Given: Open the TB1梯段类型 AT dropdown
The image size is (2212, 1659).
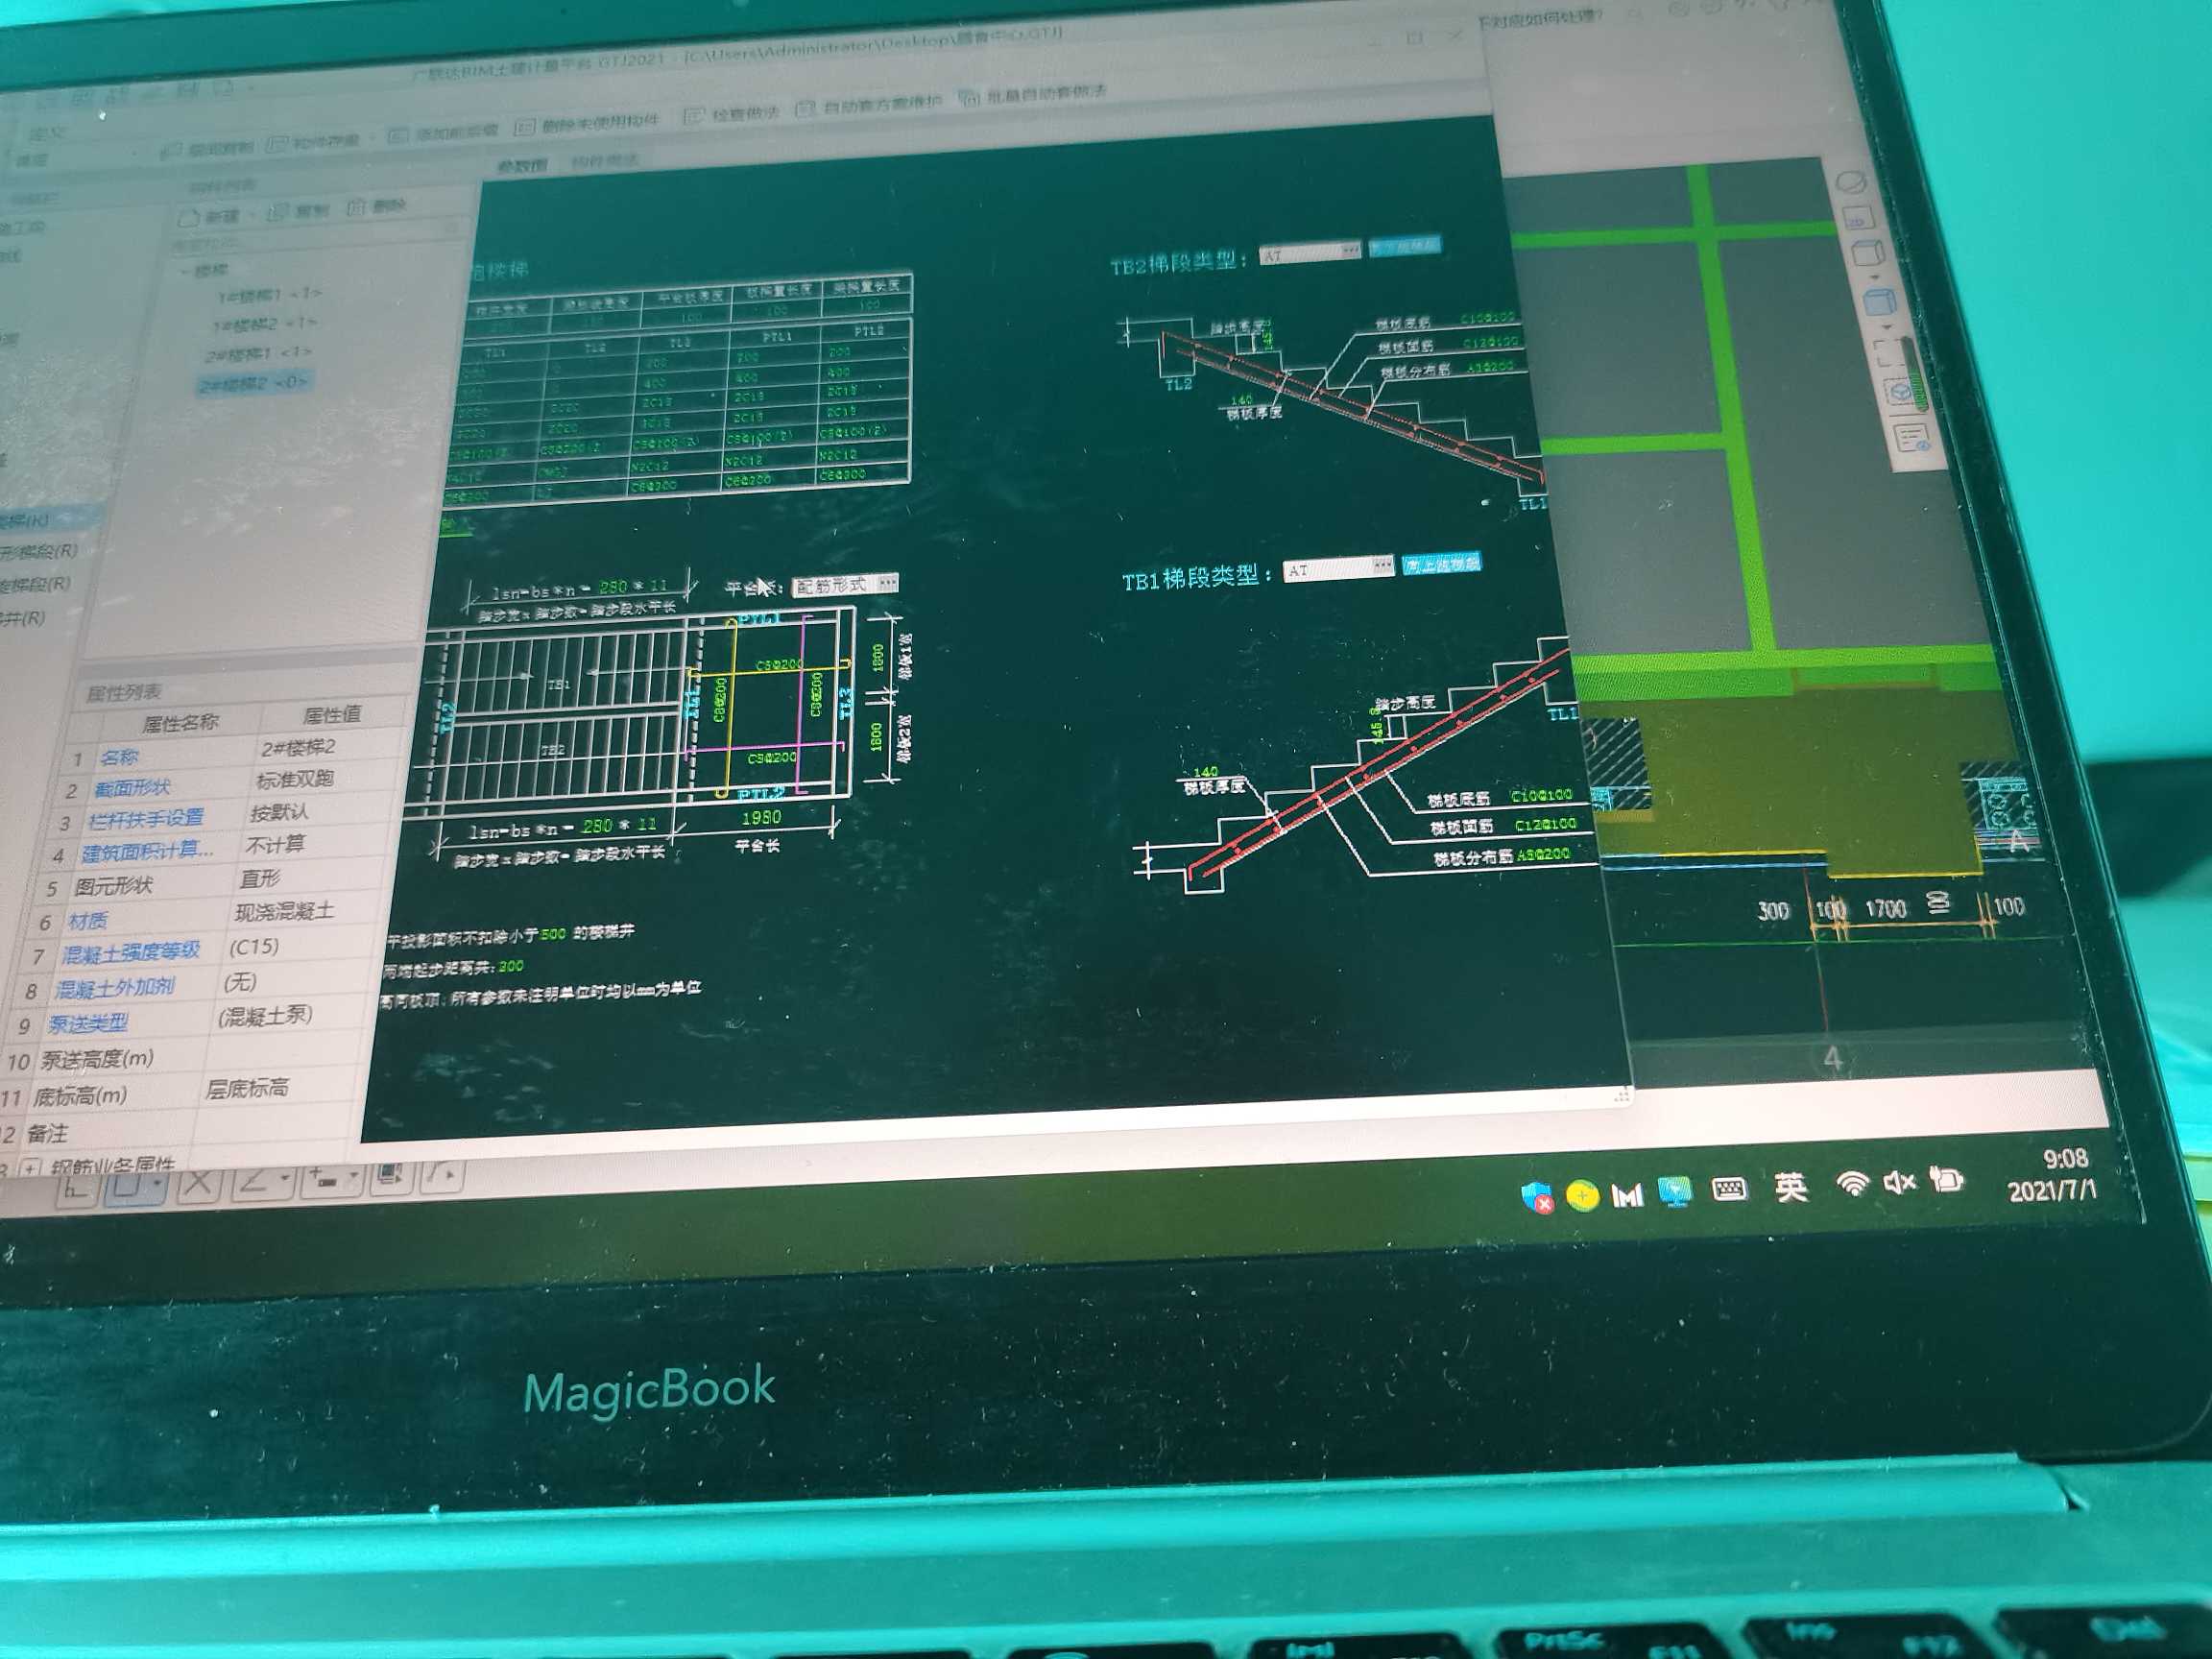Looking at the screenshot, I should (x=1338, y=569).
